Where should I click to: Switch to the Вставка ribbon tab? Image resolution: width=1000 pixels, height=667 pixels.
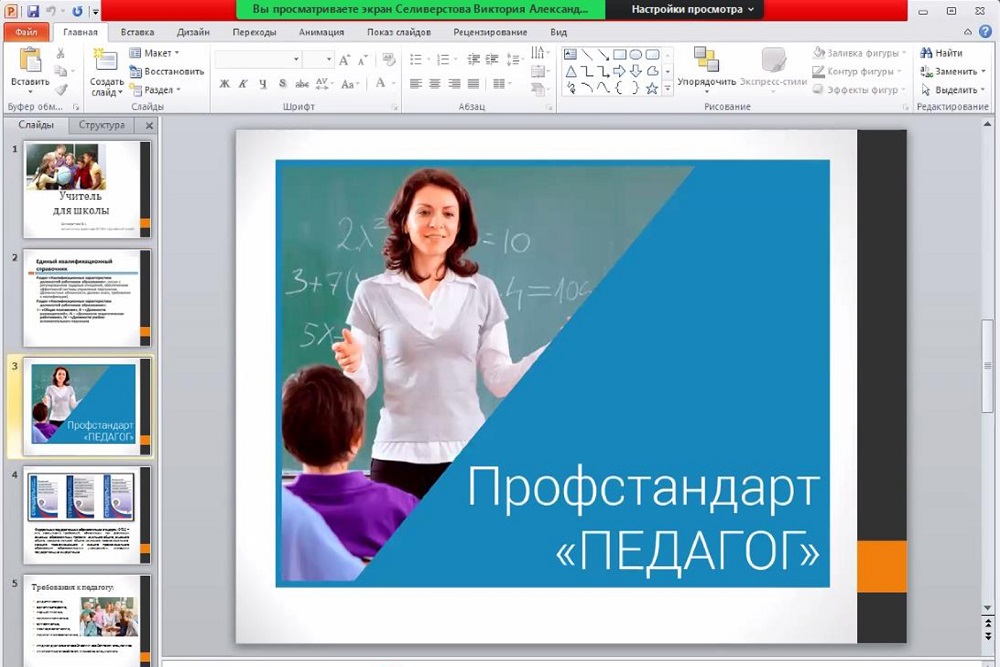(137, 32)
